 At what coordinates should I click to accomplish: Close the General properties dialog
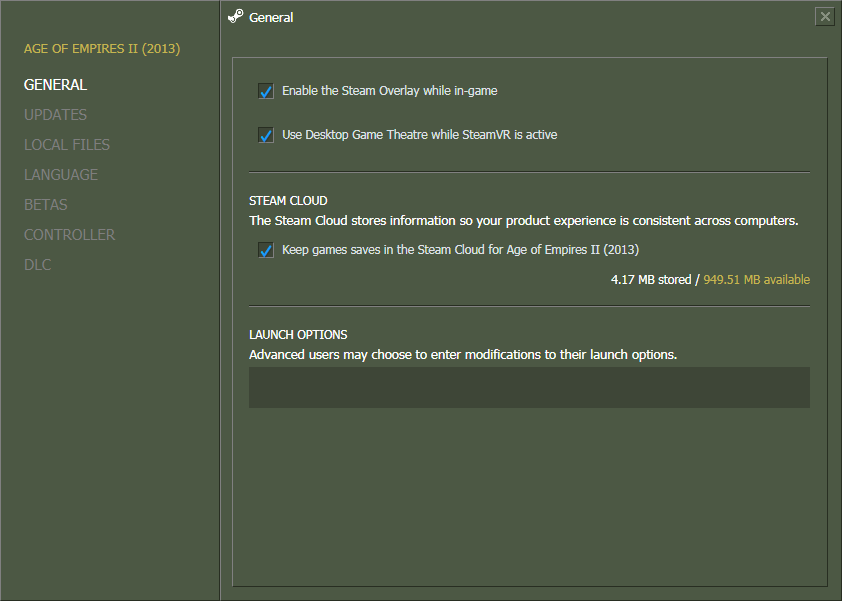pyautogui.click(x=825, y=16)
